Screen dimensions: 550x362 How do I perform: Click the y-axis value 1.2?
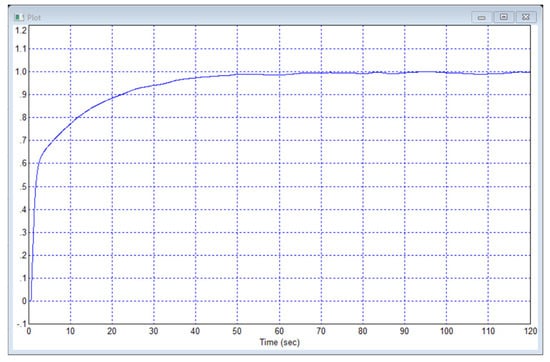[21, 30]
